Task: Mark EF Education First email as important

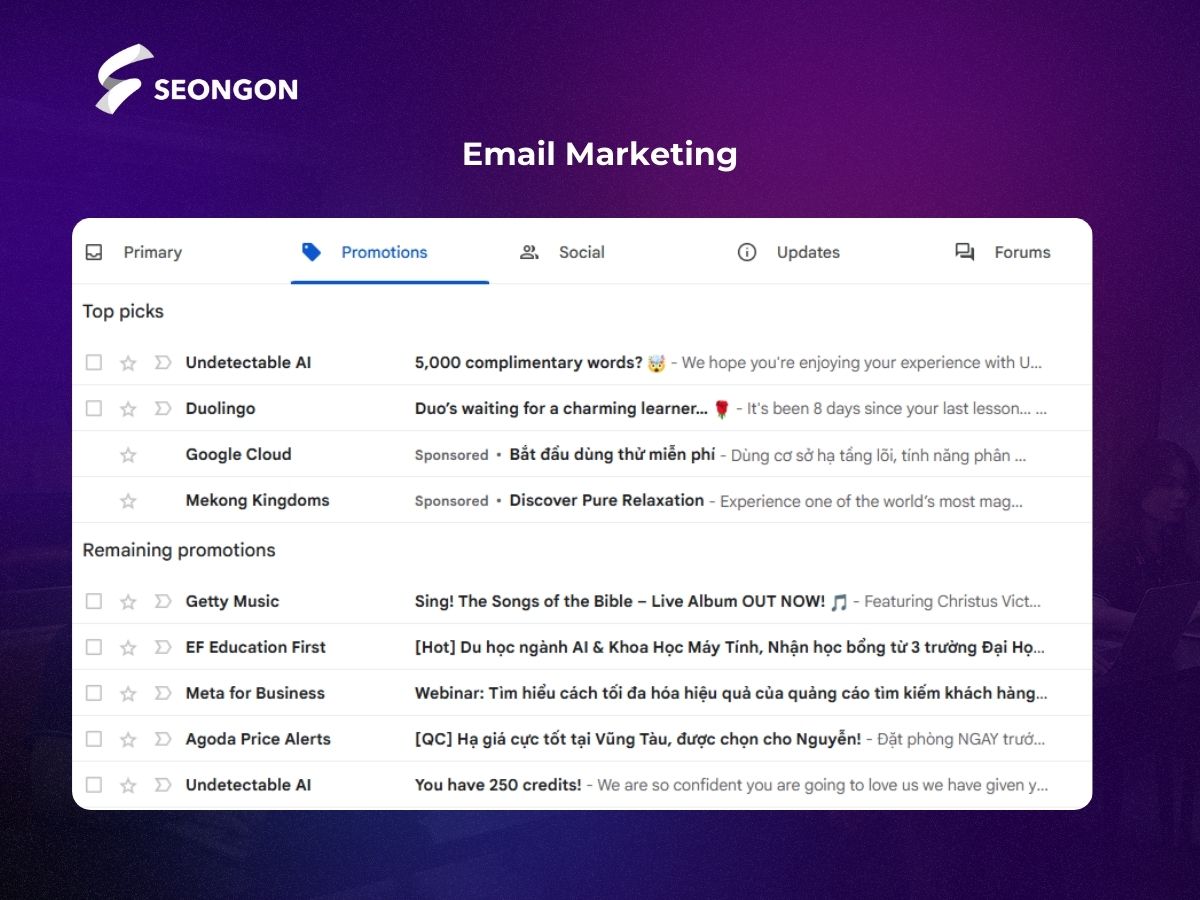Action: point(163,647)
